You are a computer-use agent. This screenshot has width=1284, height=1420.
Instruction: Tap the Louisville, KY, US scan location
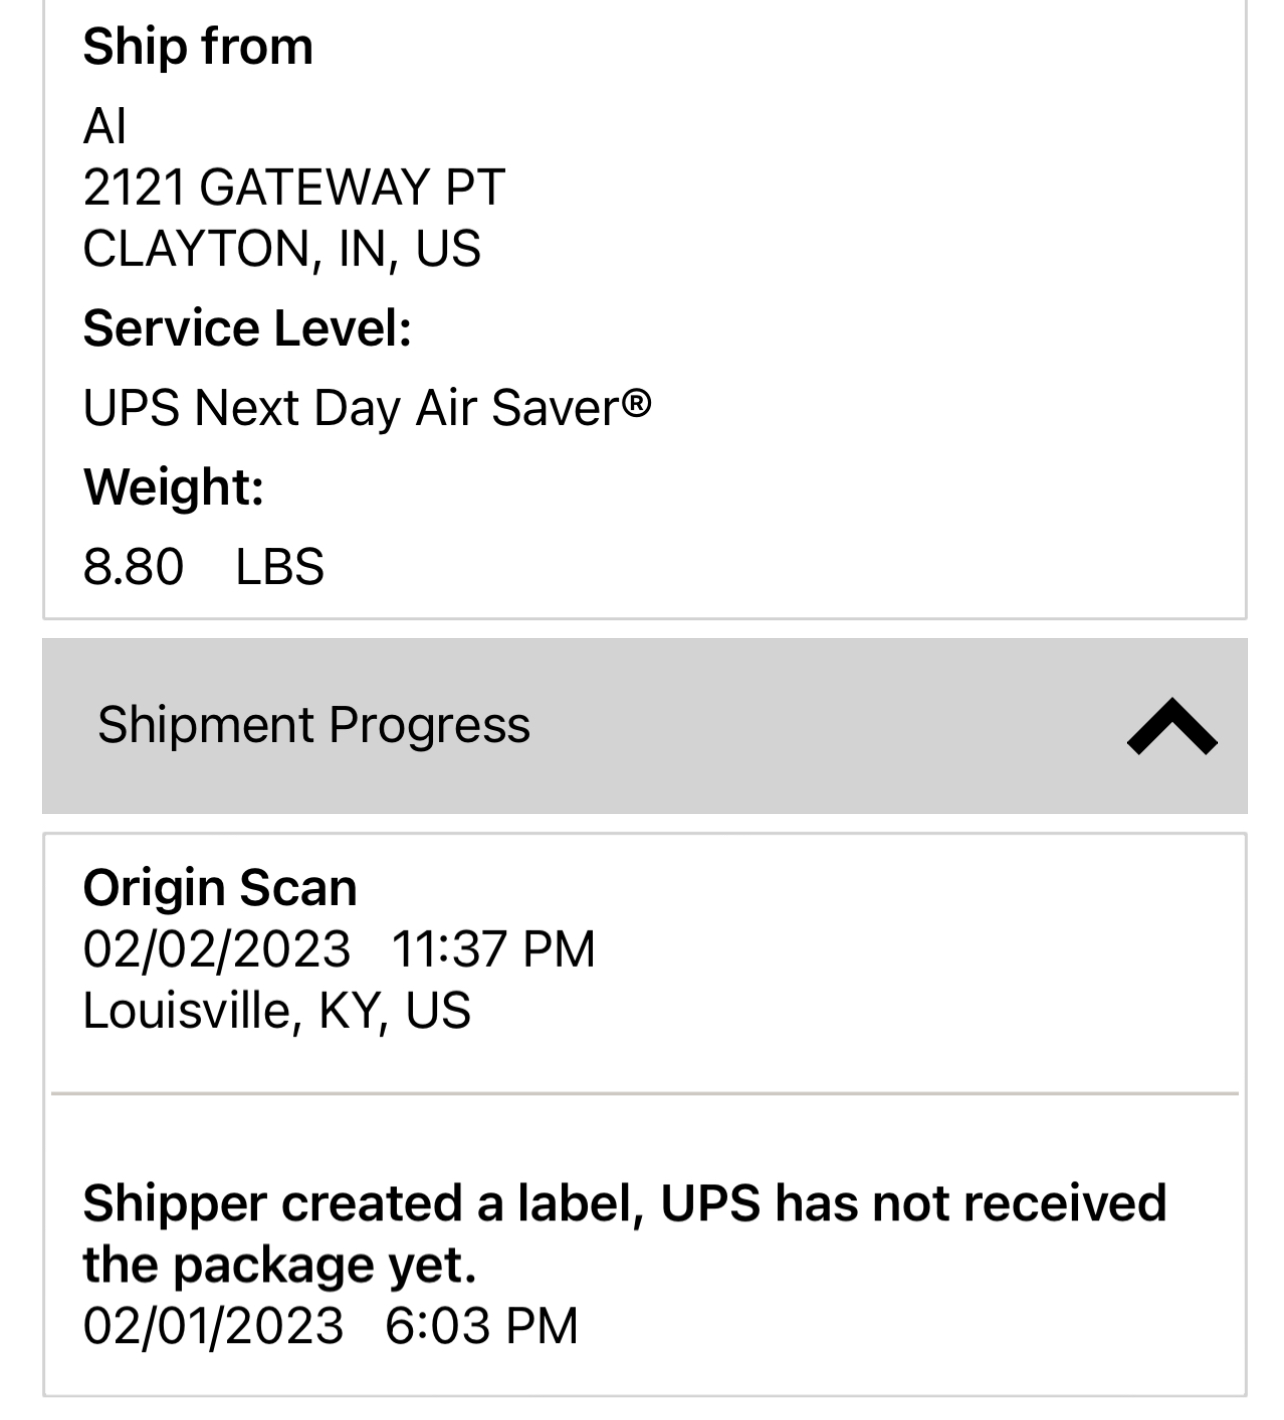(x=276, y=1010)
